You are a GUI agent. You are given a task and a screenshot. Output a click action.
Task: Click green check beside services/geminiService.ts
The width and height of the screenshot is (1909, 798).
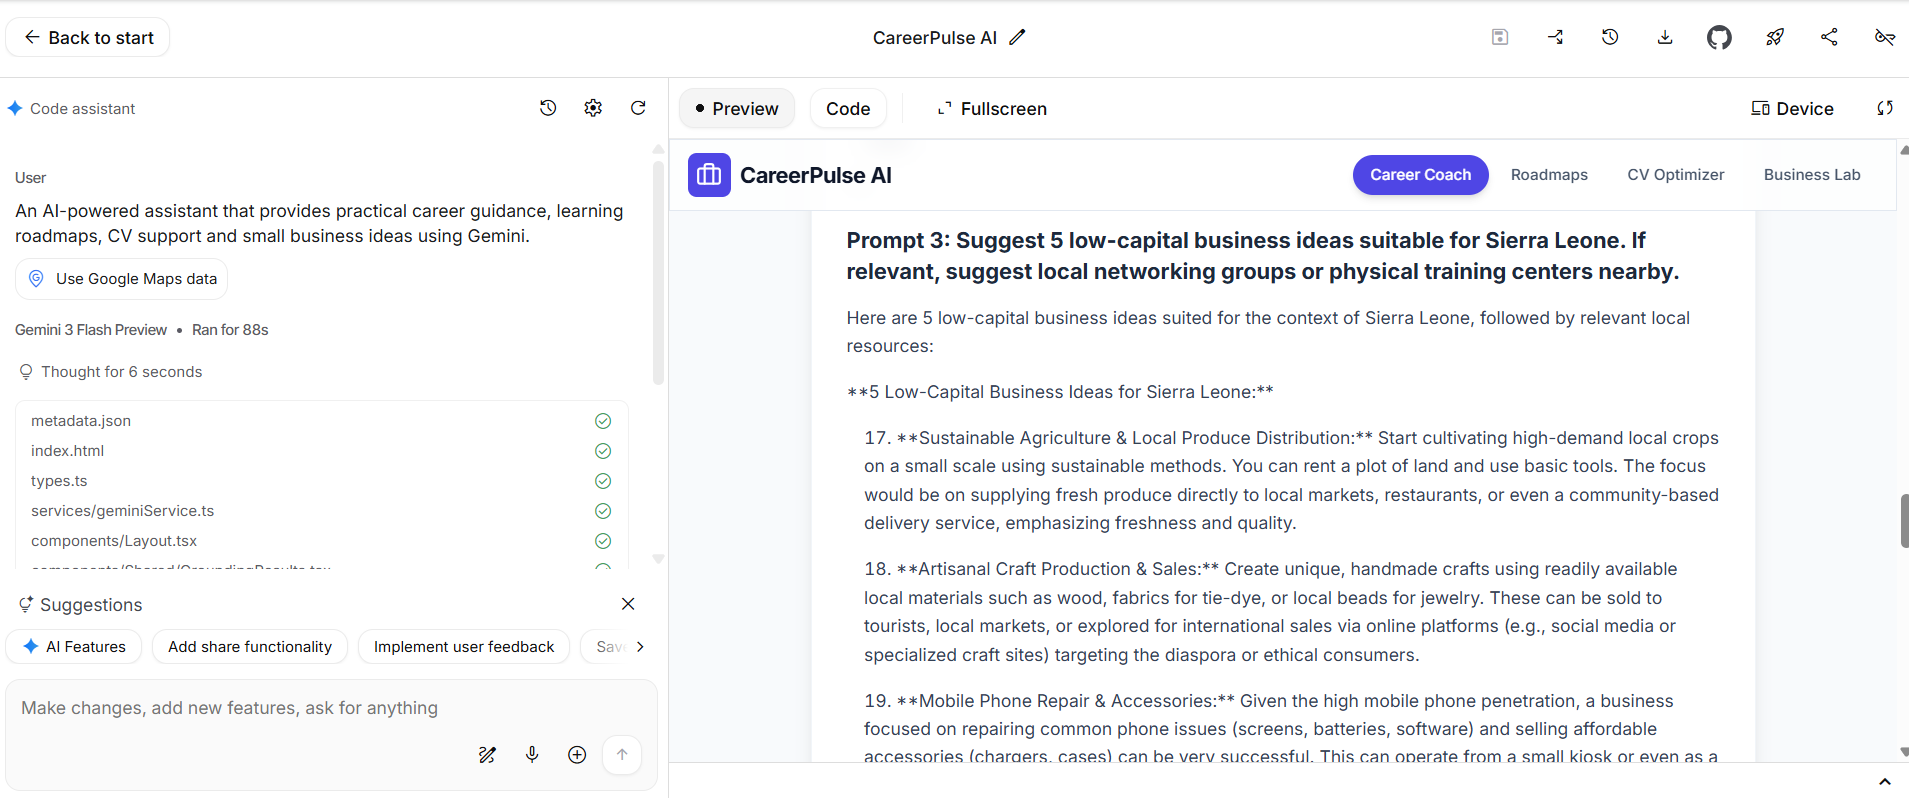[603, 511]
